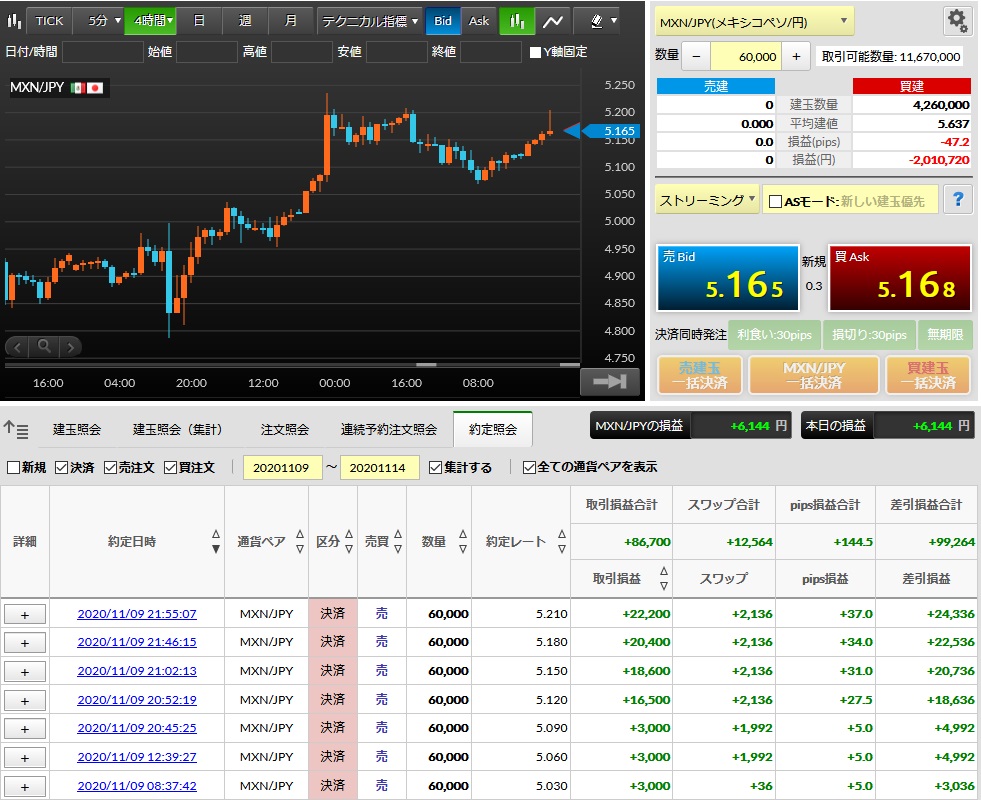Open the help question mark button
The height and width of the screenshot is (800, 981).
[x=958, y=200]
